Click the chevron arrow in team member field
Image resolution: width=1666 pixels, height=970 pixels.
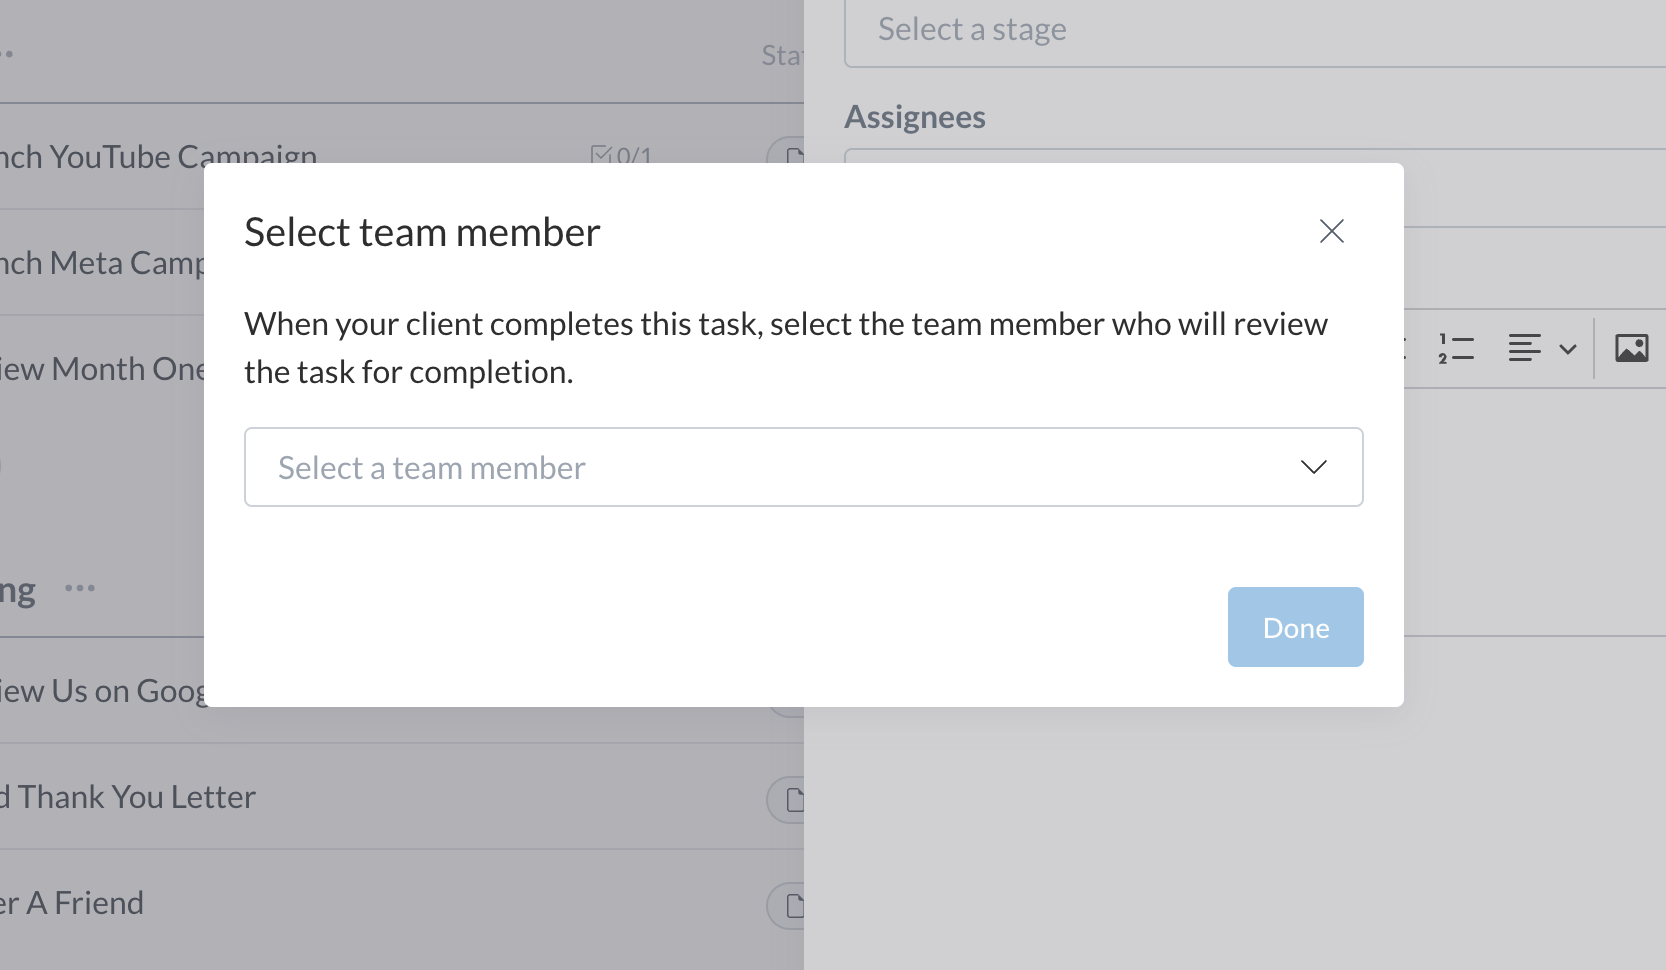tap(1313, 467)
